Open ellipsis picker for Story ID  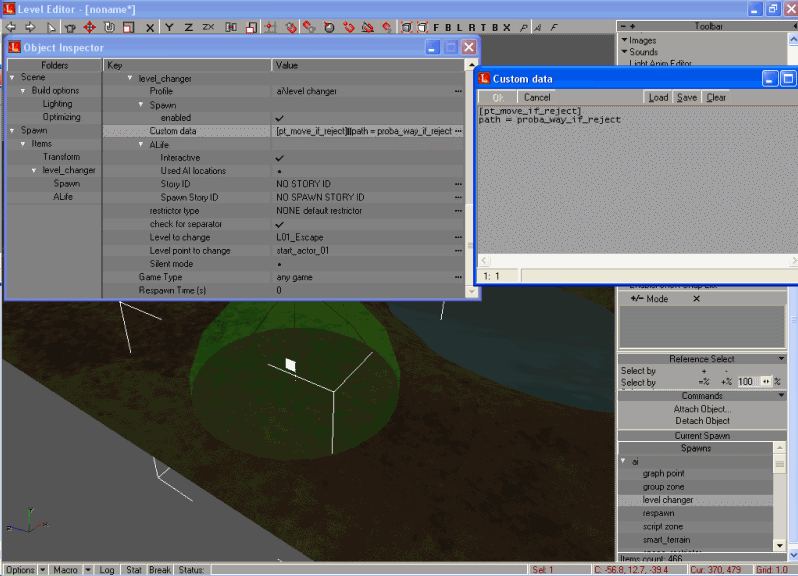(x=458, y=184)
